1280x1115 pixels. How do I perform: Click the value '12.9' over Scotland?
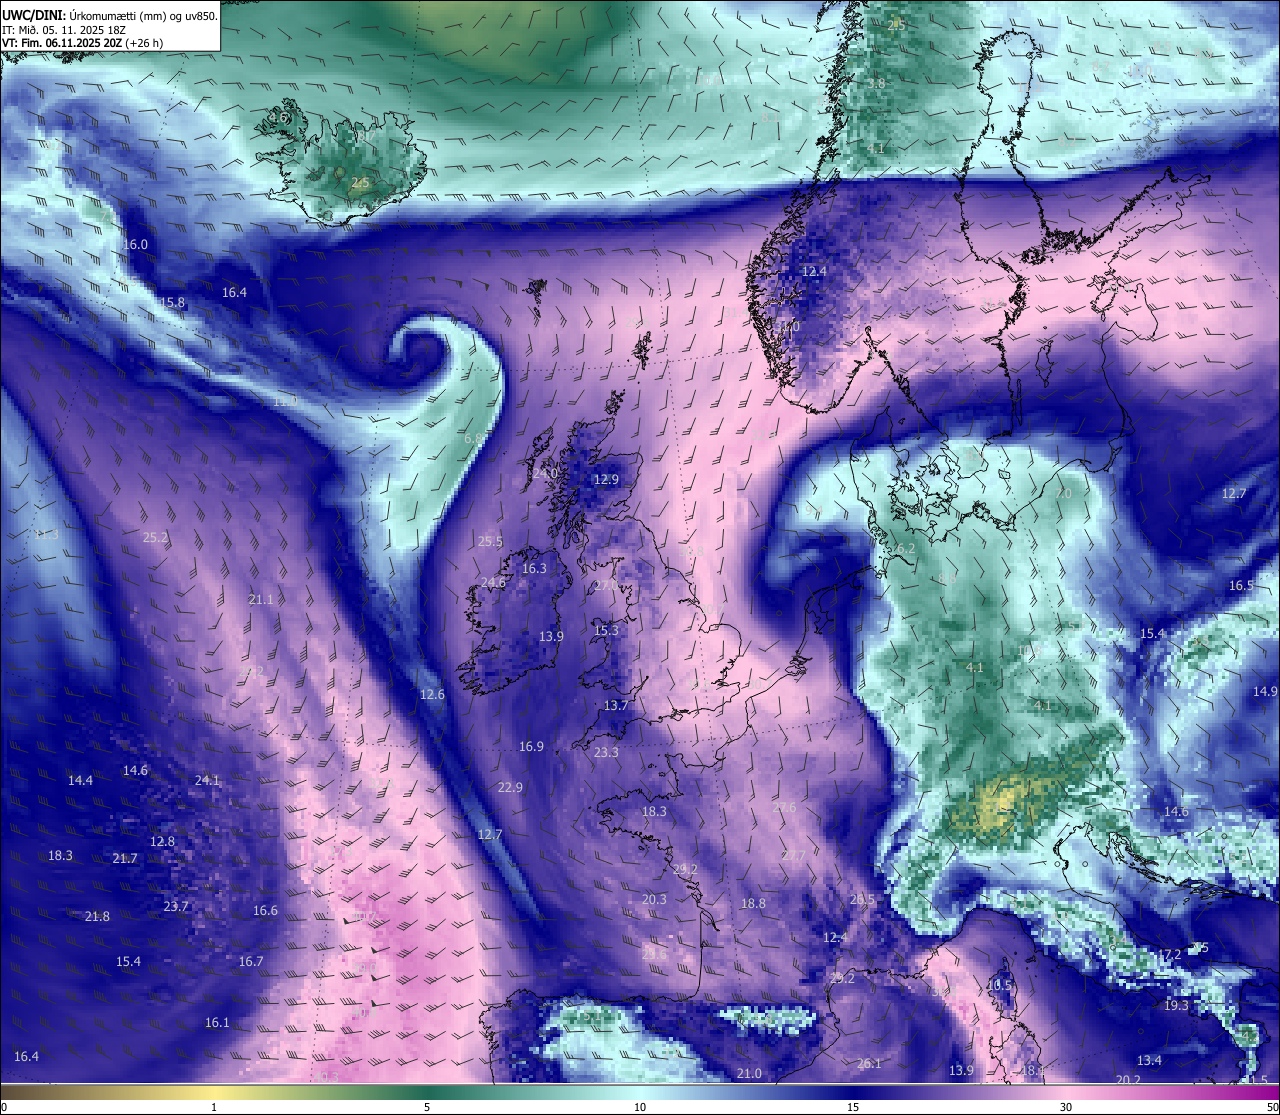[x=606, y=480]
